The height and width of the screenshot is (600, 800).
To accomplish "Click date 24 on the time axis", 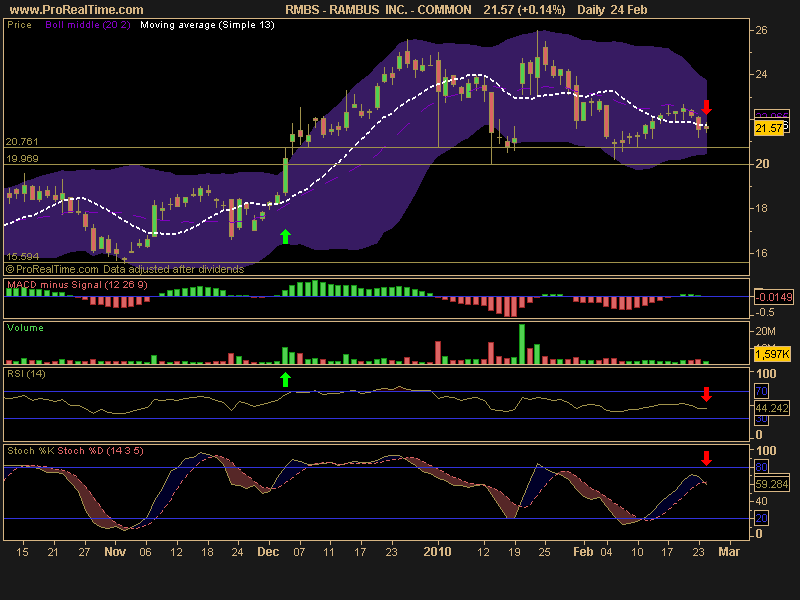I will (x=237, y=552).
